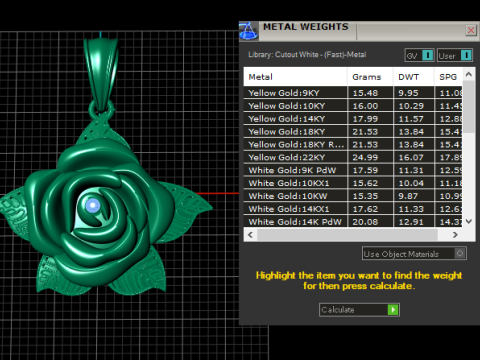This screenshot has height=360, width=480.
Task: Select the White Gold:9K PdW row
Action: pyautogui.click(x=353, y=170)
